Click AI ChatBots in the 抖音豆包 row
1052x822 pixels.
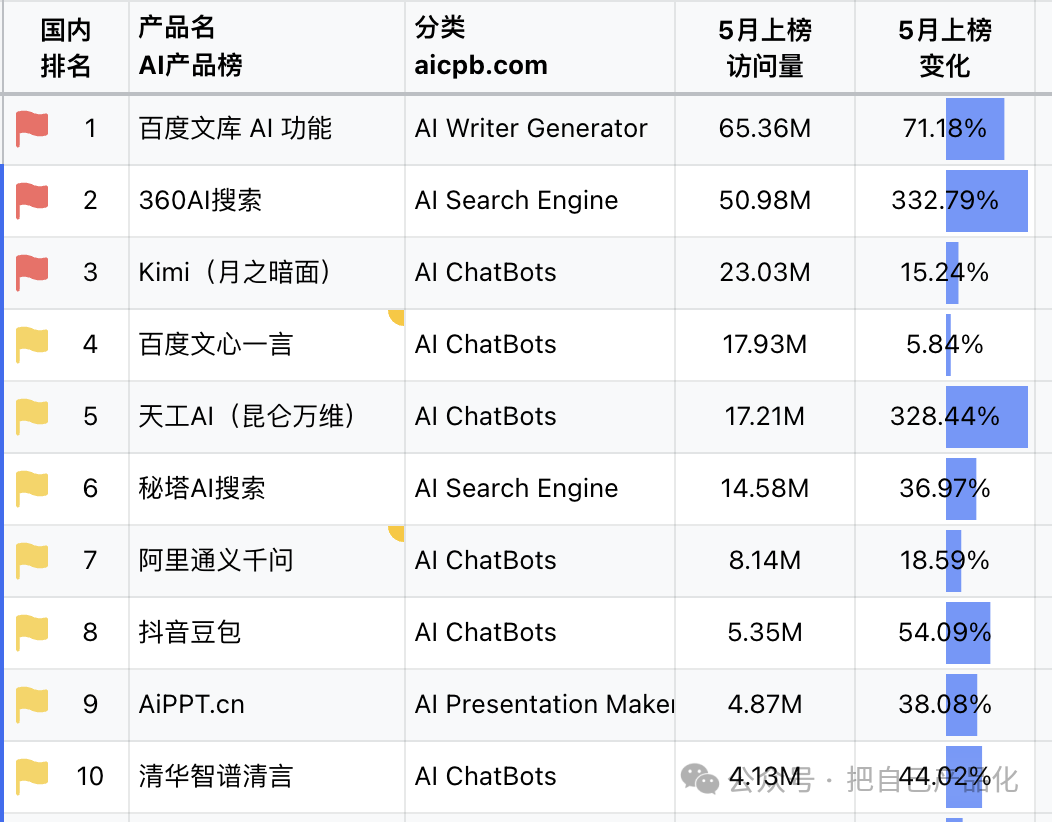540,633
